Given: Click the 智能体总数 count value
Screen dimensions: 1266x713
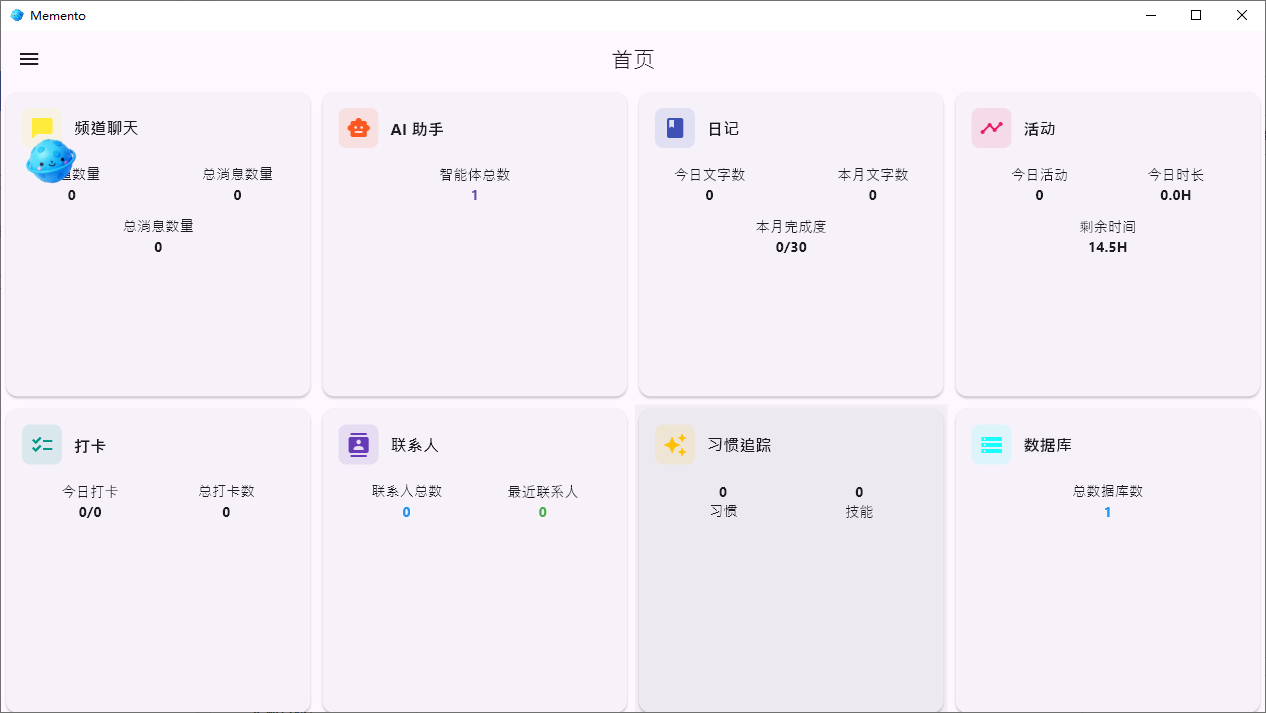Looking at the screenshot, I should pyautogui.click(x=475, y=195).
